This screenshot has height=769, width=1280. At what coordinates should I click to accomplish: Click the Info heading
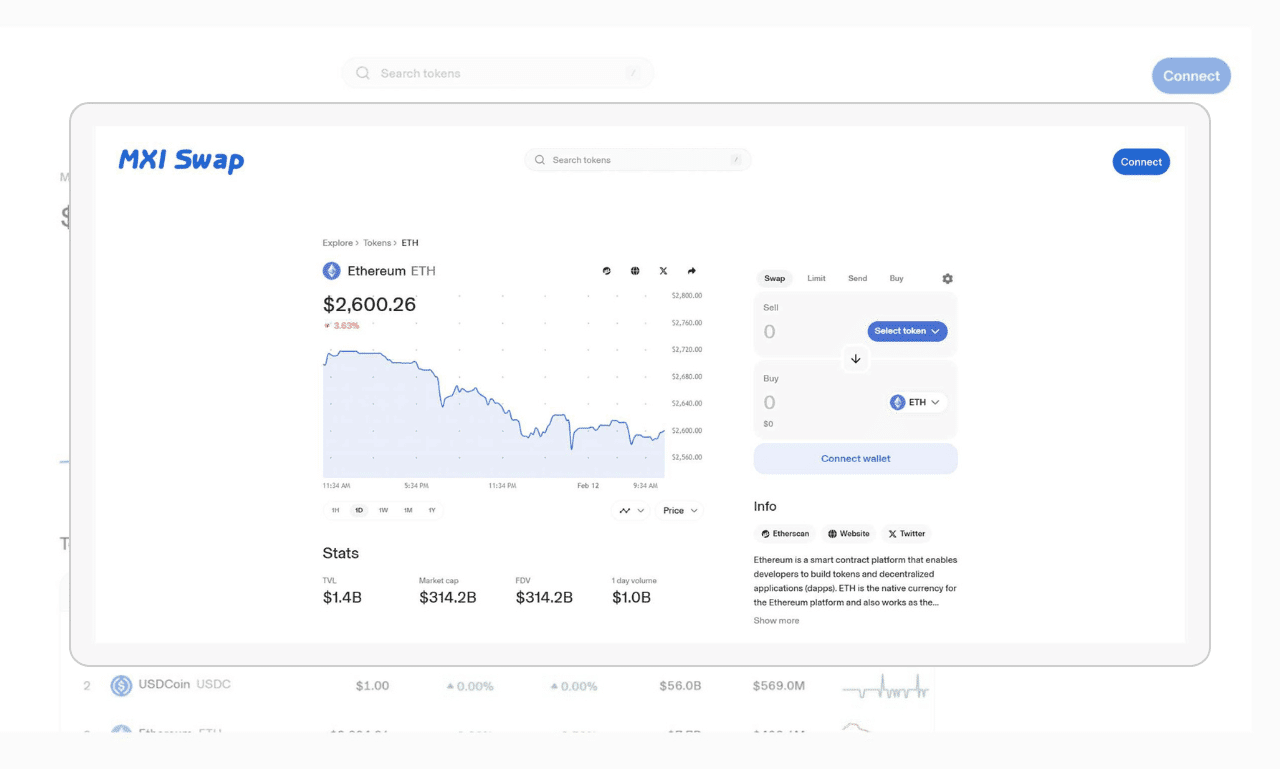[765, 507]
